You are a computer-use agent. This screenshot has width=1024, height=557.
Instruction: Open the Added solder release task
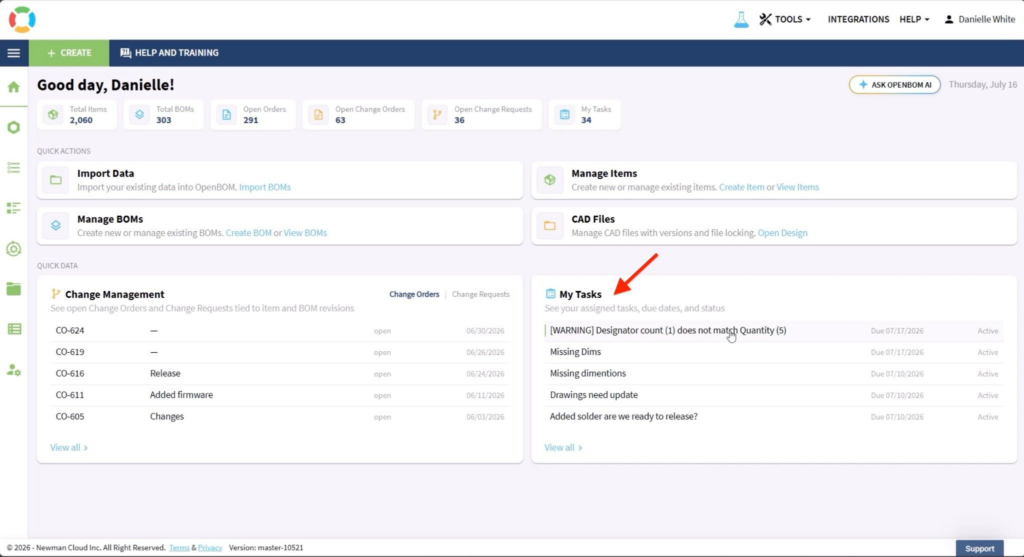click(774, 417)
